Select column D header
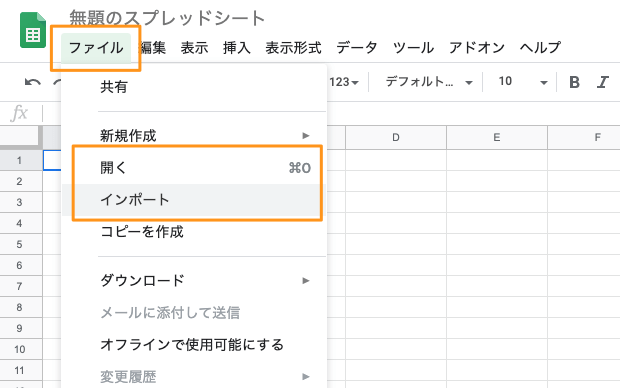The image size is (620, 388). pyautogui.click(x=396, y=138)
